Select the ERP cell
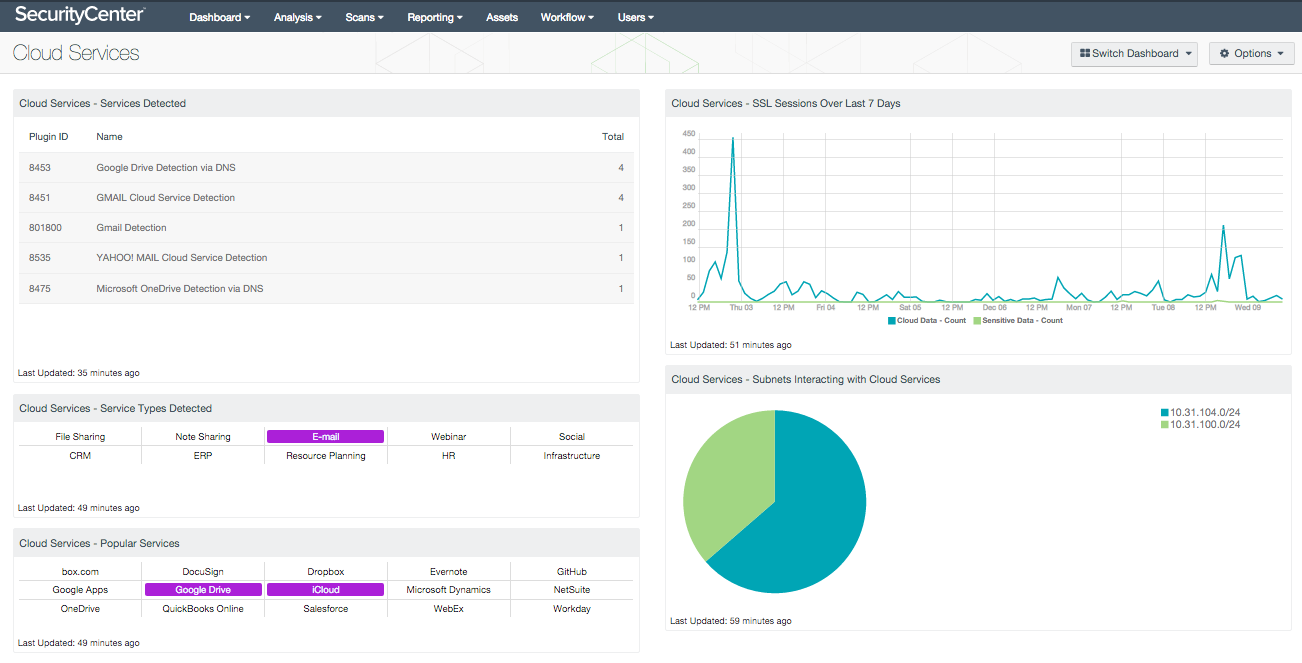Viewport: 1302px width, 663px height. (x=203, y=456)
